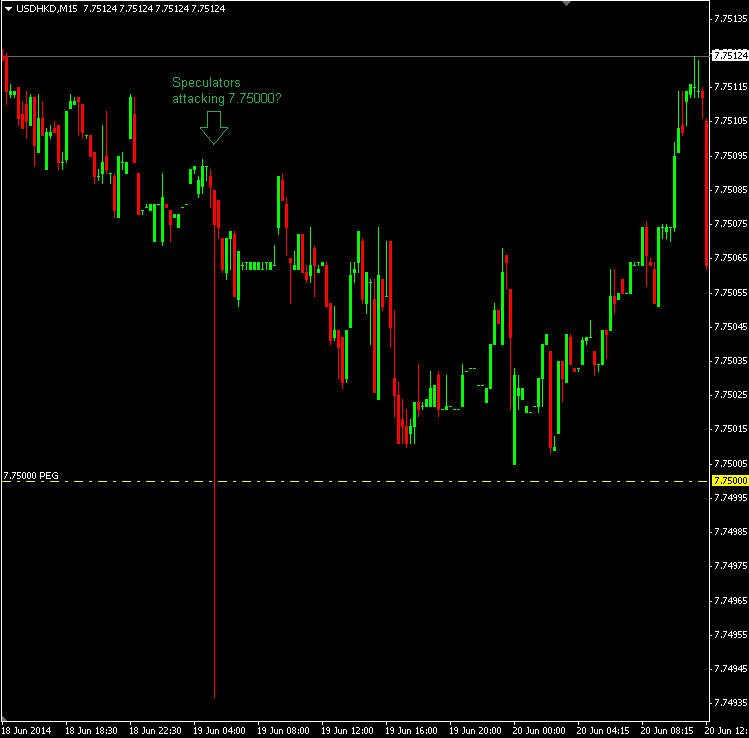Click the '20 Jun 00:00' time axis label
749x738 pixels.
(x=539, y=730)
